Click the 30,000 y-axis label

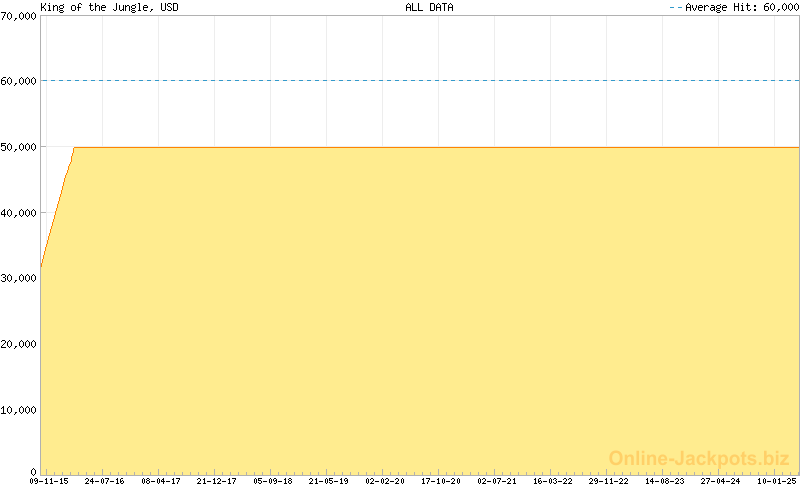pos(18,278)
